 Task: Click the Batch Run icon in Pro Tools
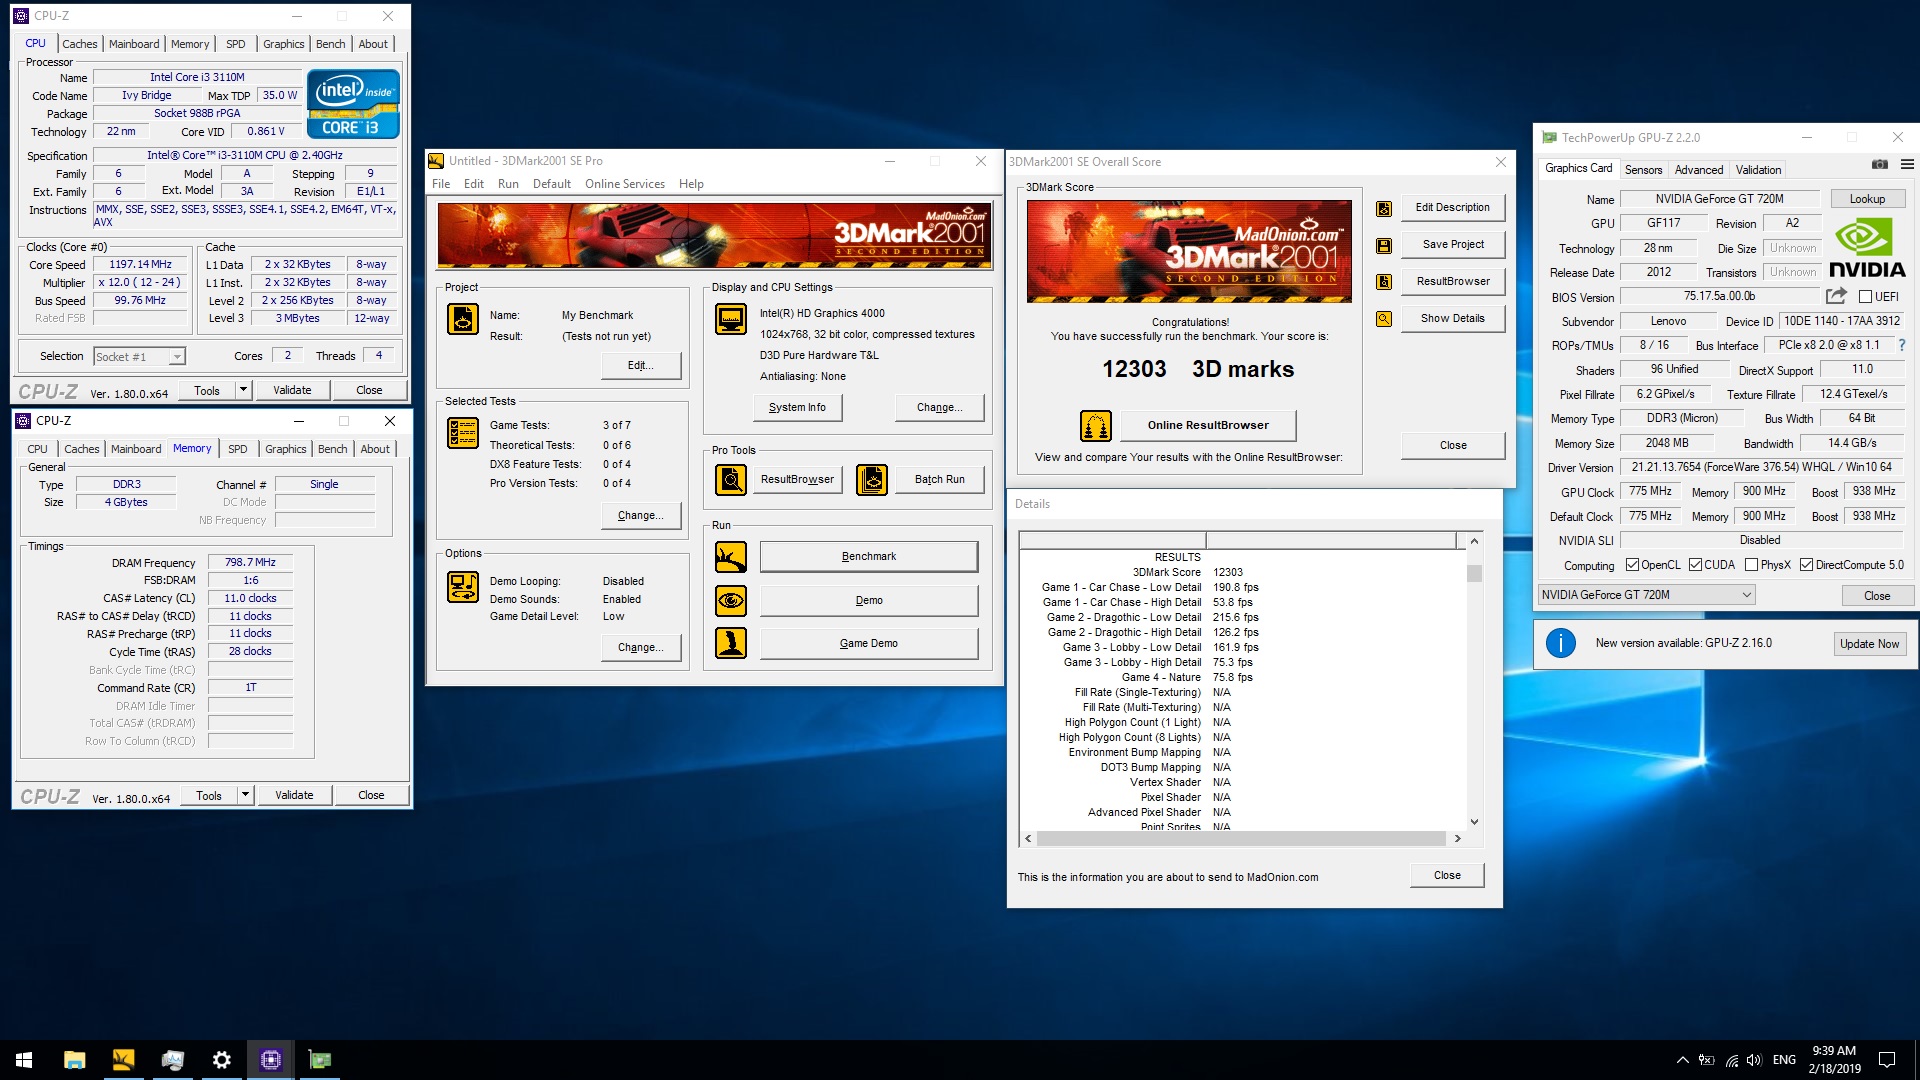click(872, 480)
